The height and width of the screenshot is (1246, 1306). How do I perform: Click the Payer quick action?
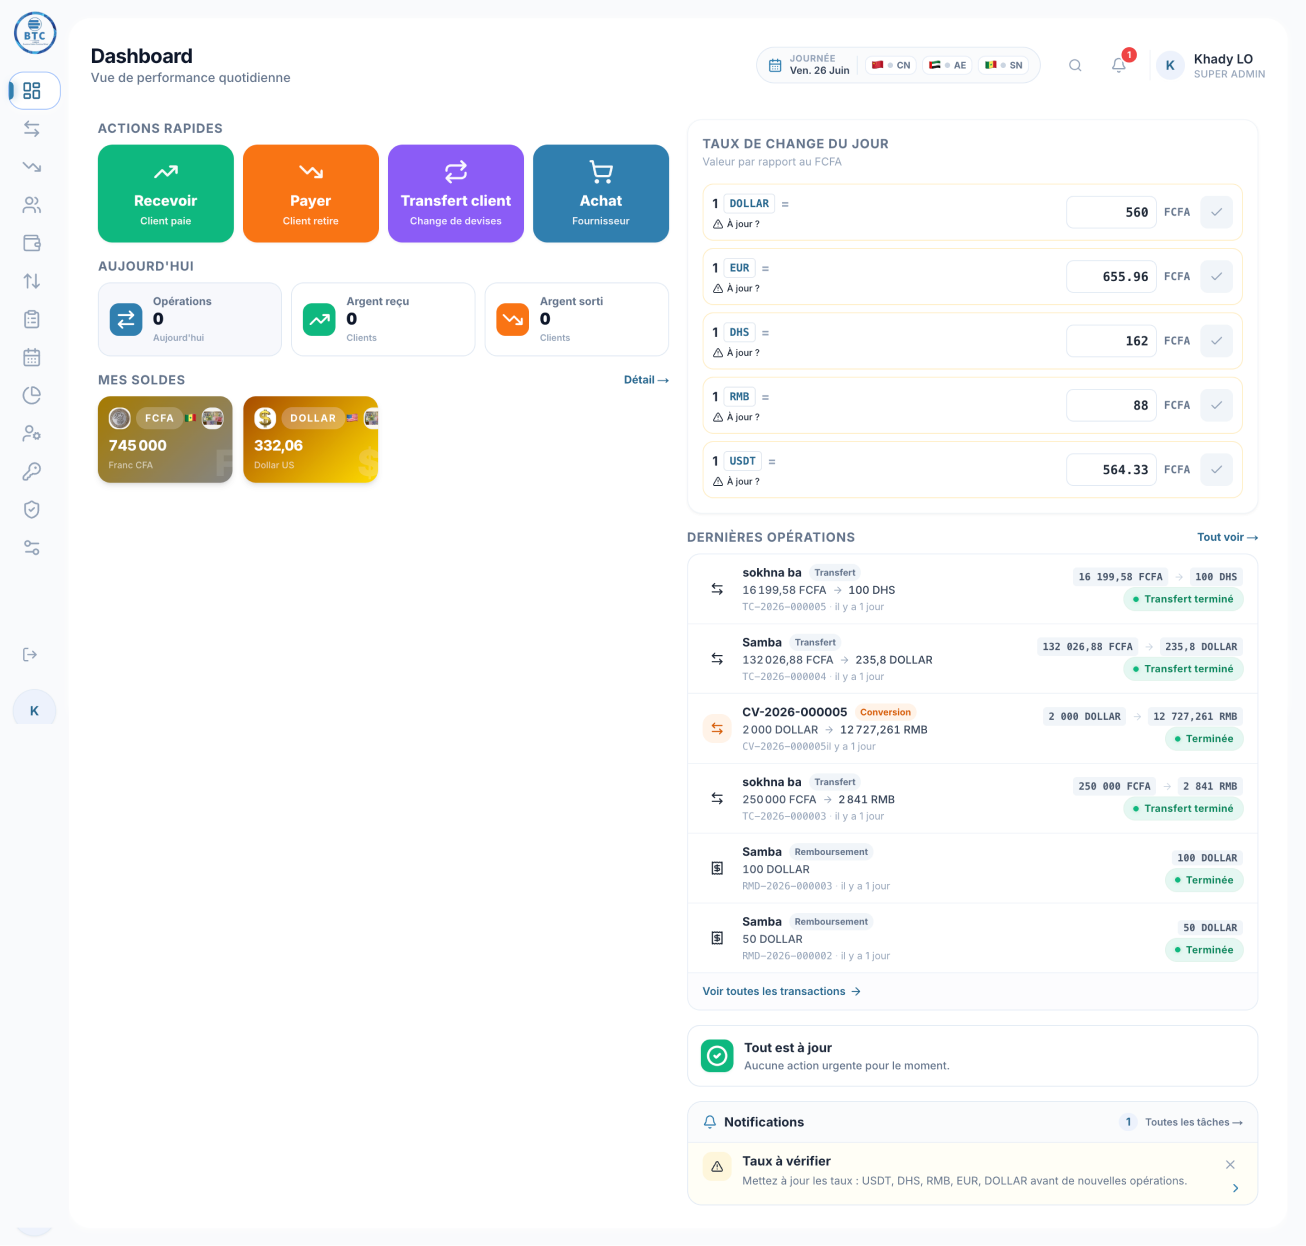[311, 193]
